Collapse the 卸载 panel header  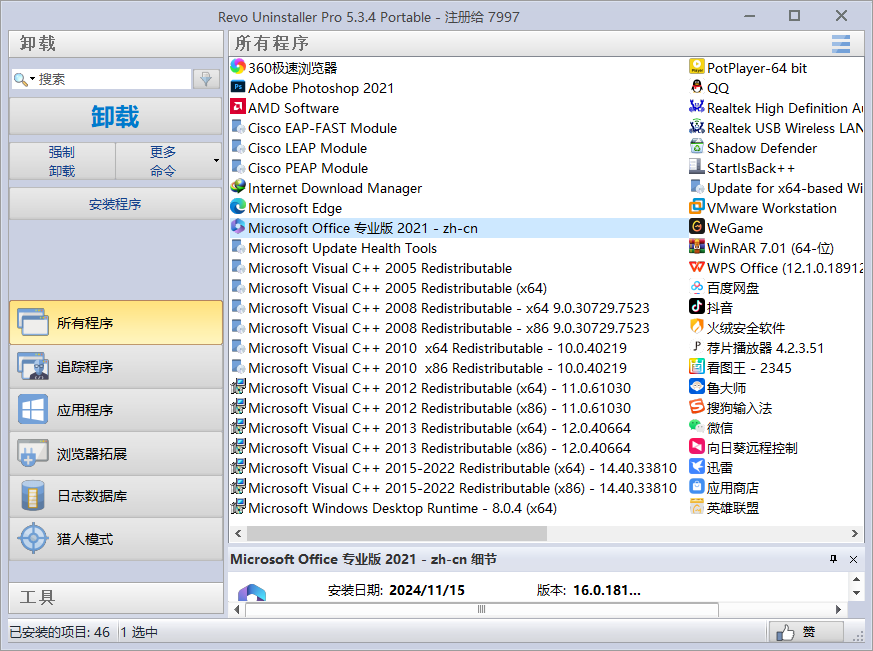pyautogui.click(x=116, y=43)
